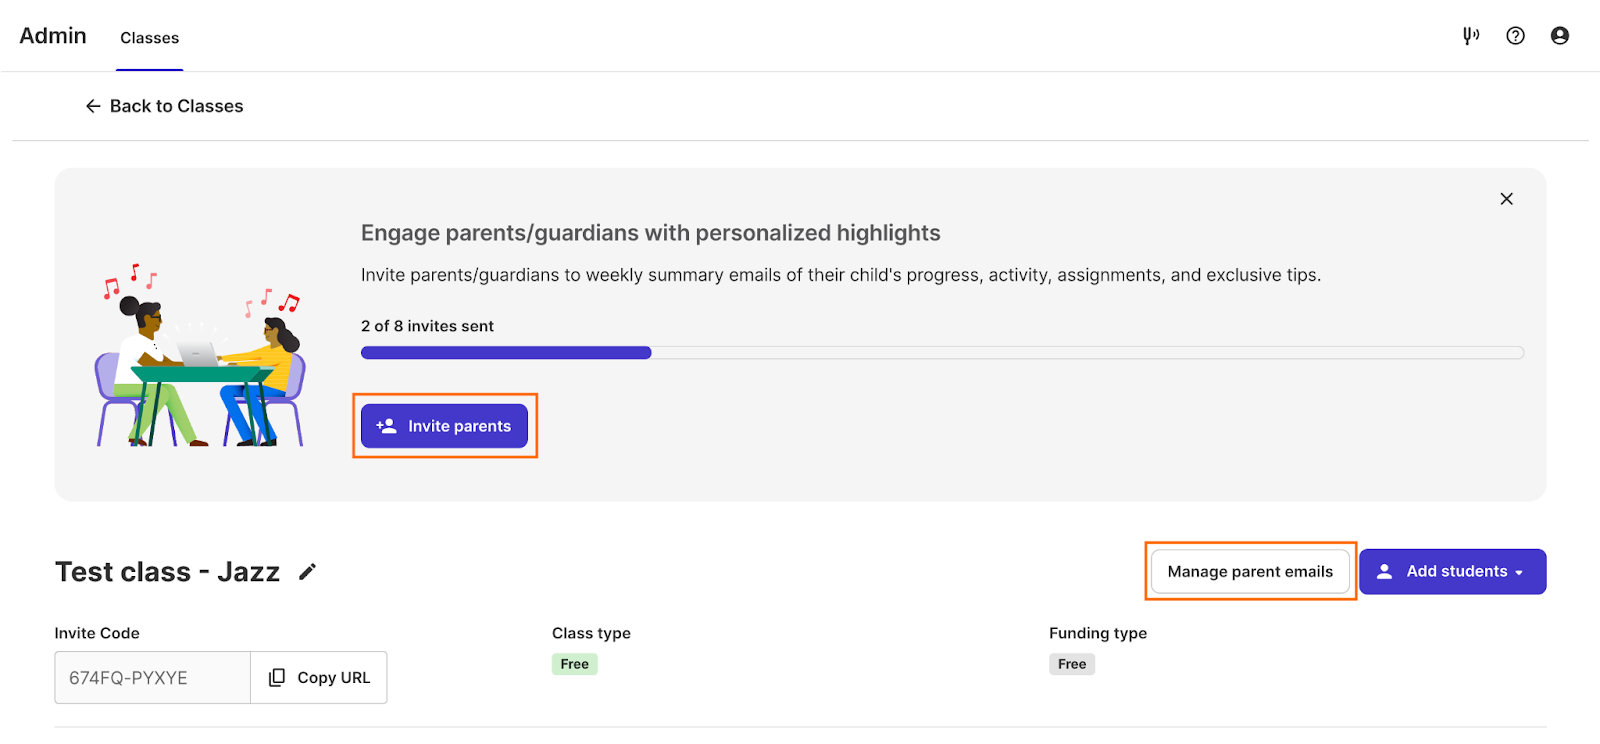
Task: Click the audio accessibility icon in the top bar
Action: [x=1471, y=36]
